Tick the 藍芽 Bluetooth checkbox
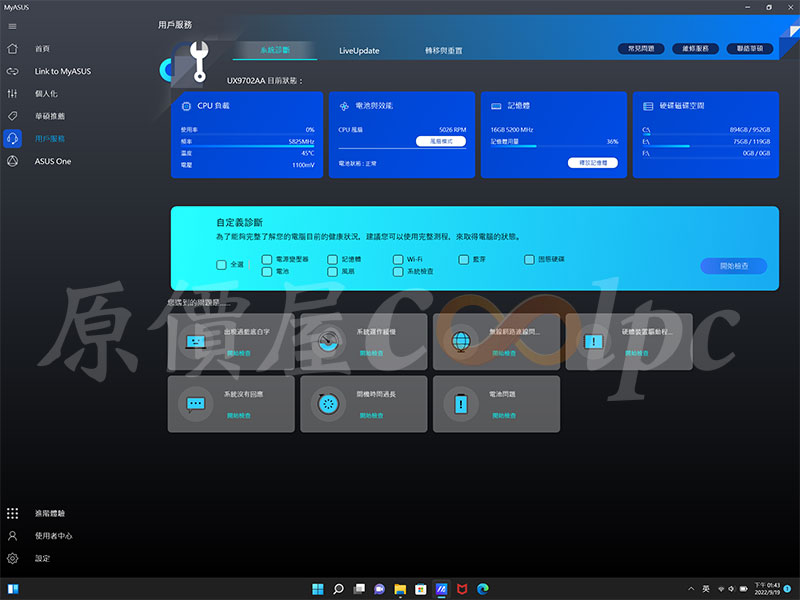 point(464,259)
